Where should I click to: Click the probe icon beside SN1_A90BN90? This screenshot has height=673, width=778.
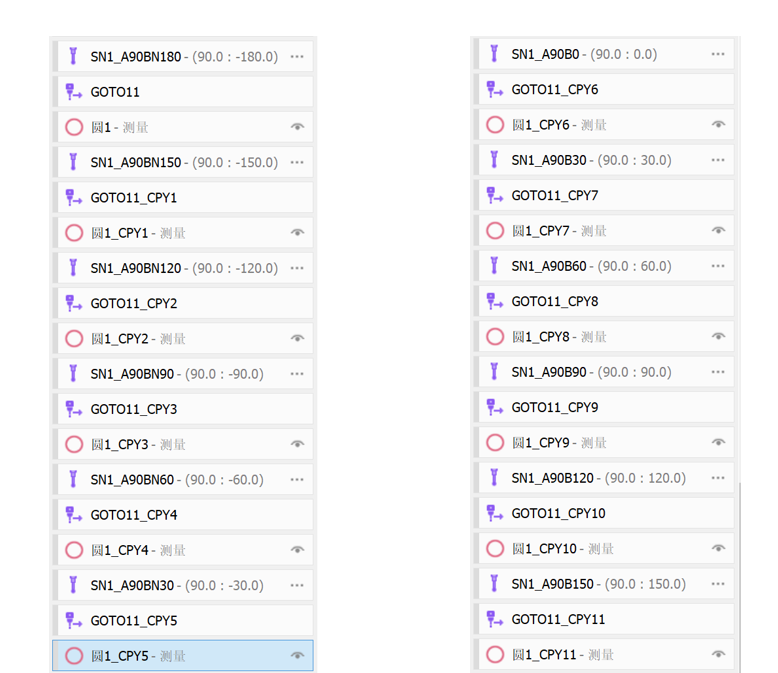[x=73, y=374]
